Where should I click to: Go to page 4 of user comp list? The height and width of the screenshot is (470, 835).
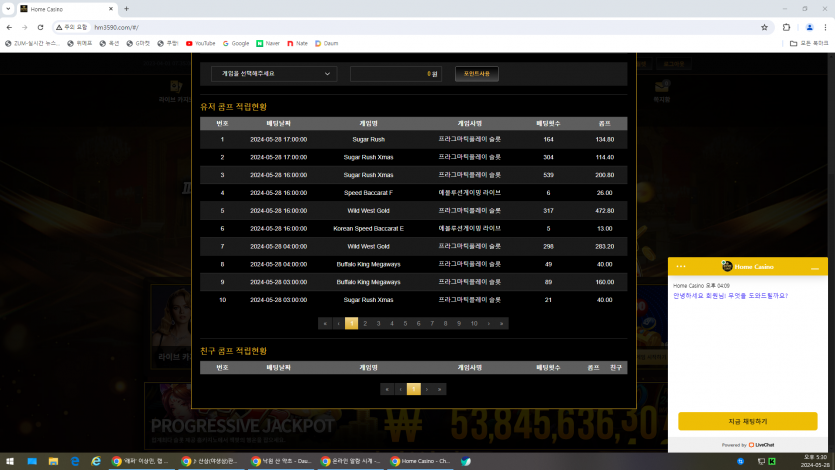pyautogui.click(x=392, y=324)
